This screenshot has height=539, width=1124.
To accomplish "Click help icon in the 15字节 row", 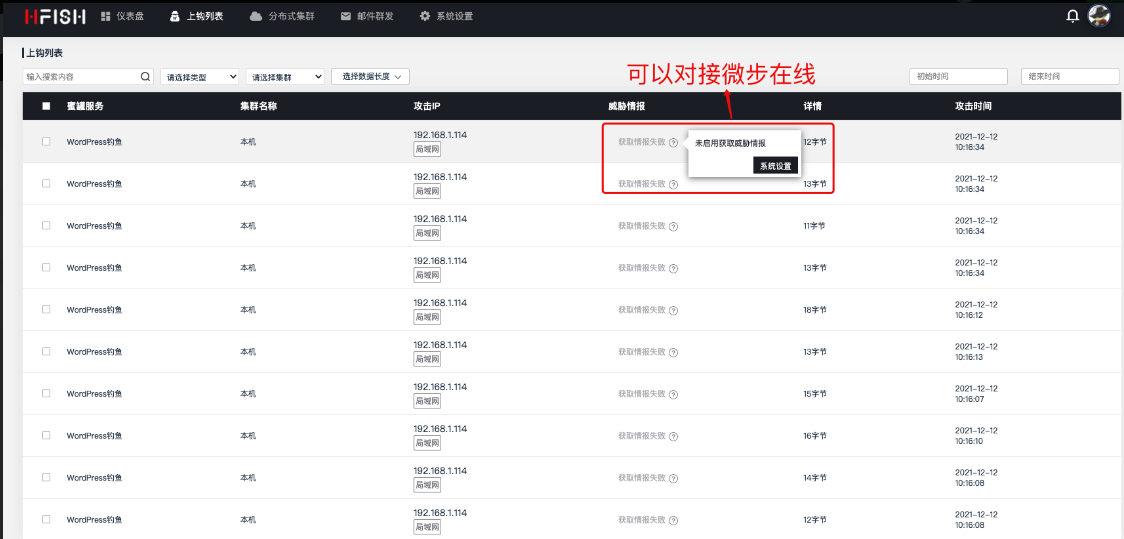I will [673, 394].
